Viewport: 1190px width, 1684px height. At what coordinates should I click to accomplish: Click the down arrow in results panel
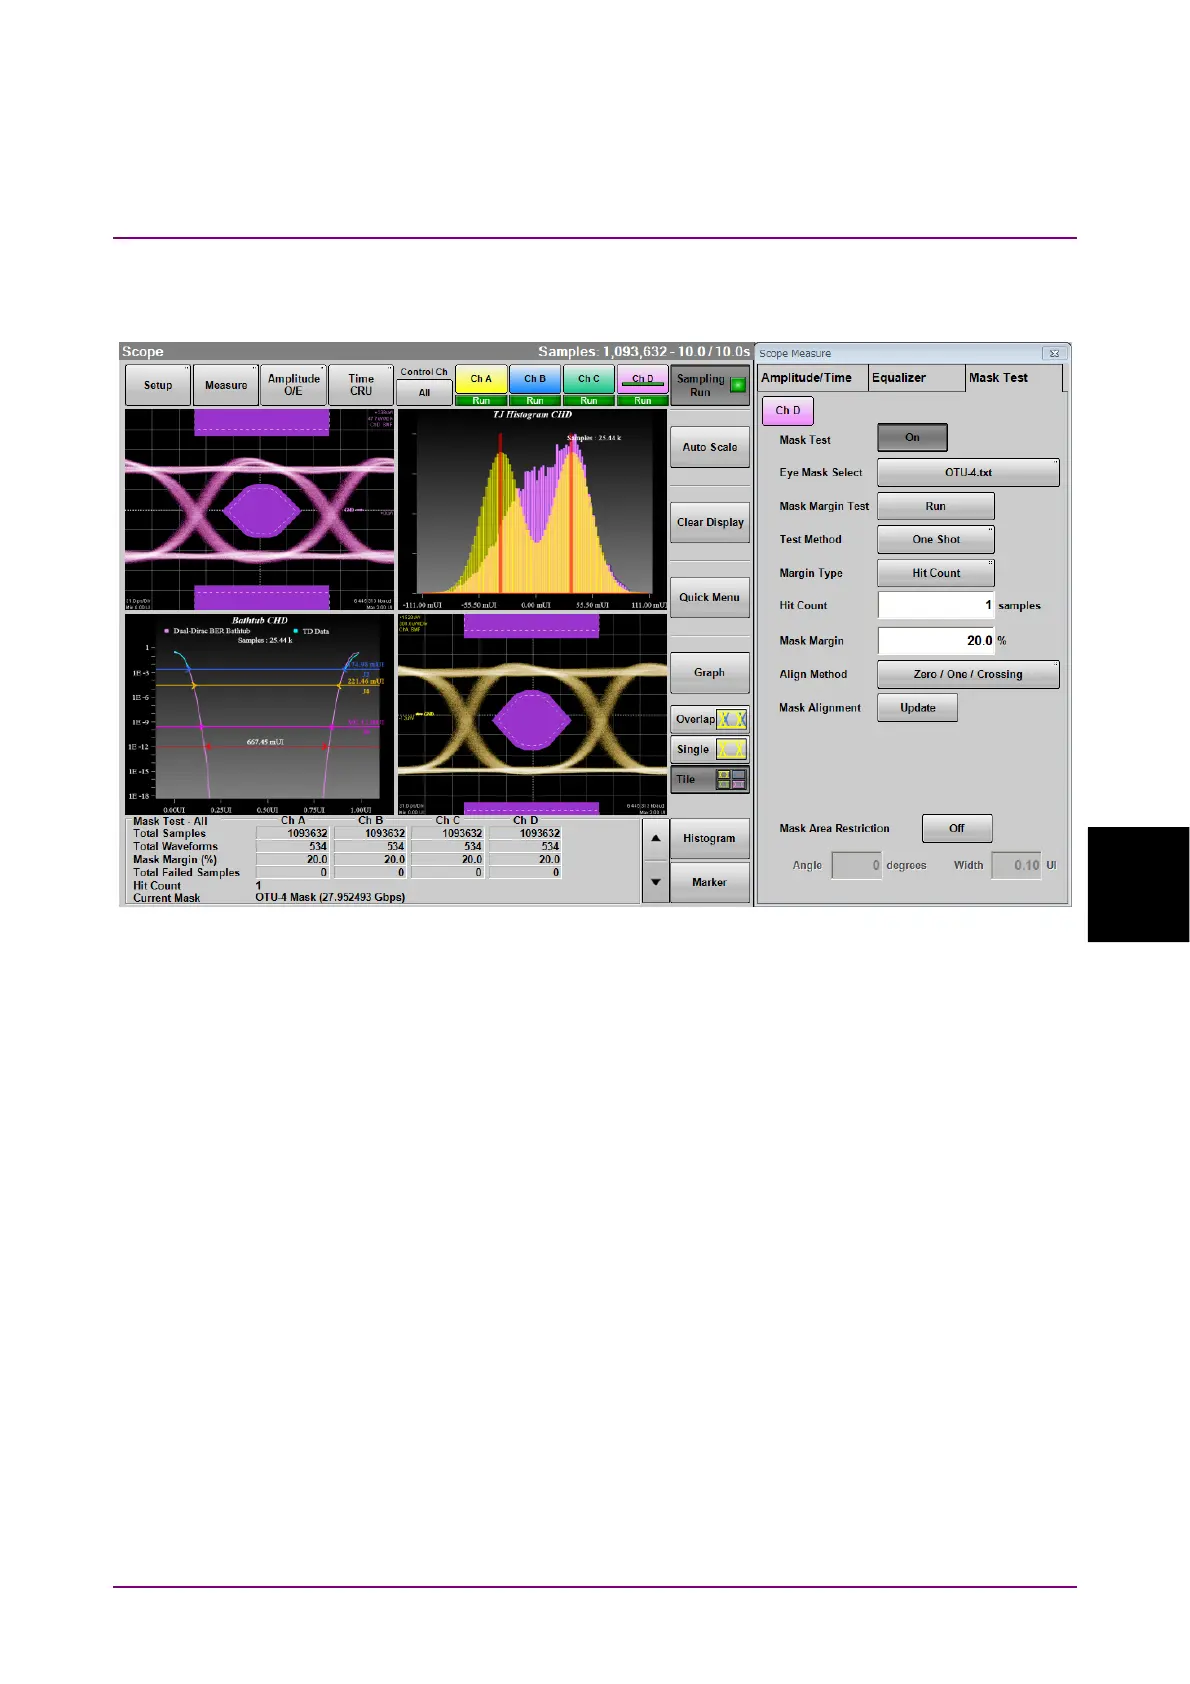(655, 882)
